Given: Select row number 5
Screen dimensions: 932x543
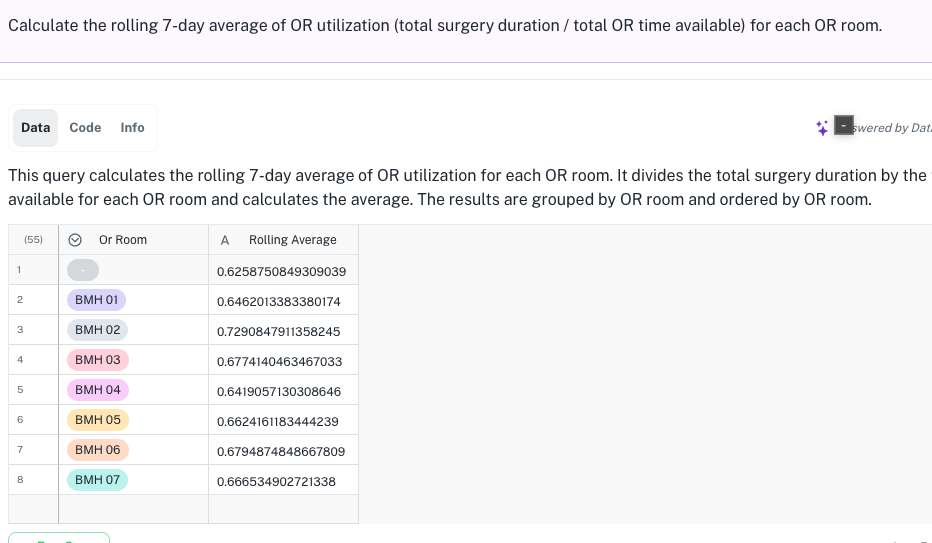Looking at the screenshot, I should (20, 390).
